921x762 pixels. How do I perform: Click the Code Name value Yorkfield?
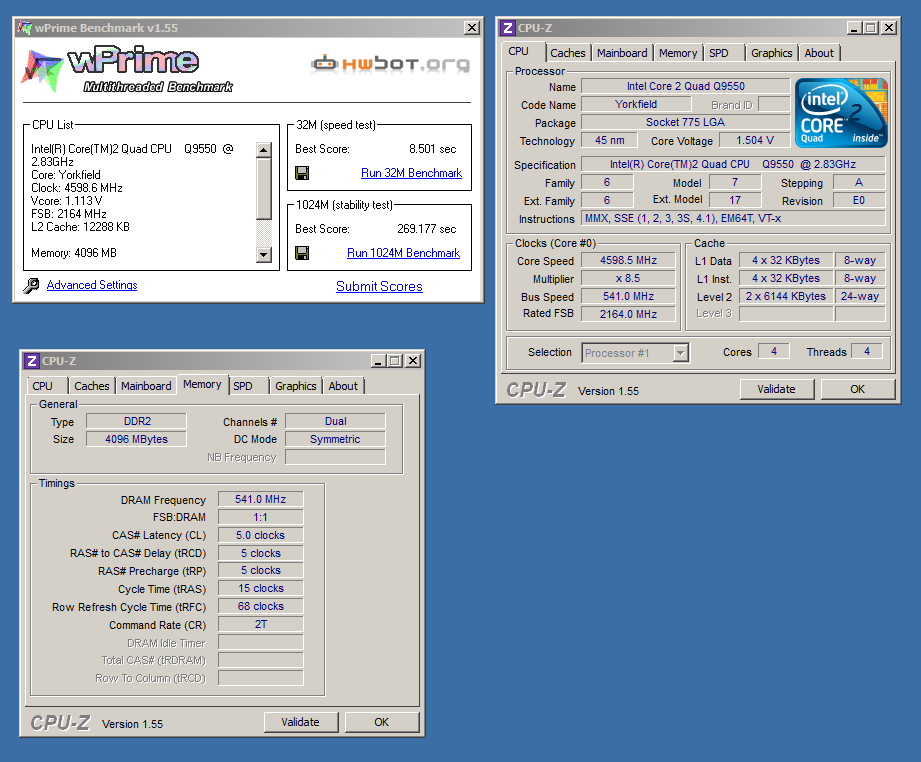point(636,105)
